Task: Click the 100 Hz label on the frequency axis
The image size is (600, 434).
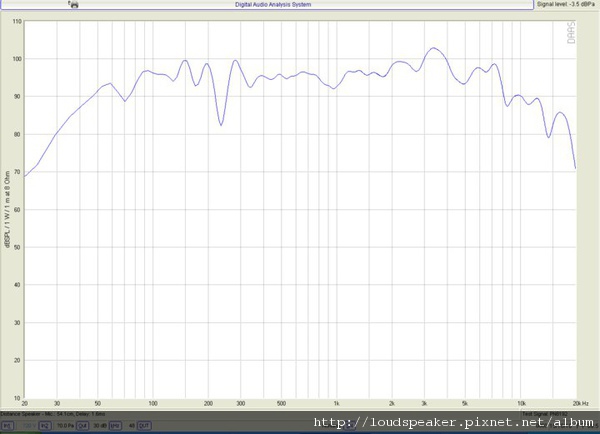Action: coord(153,403)
